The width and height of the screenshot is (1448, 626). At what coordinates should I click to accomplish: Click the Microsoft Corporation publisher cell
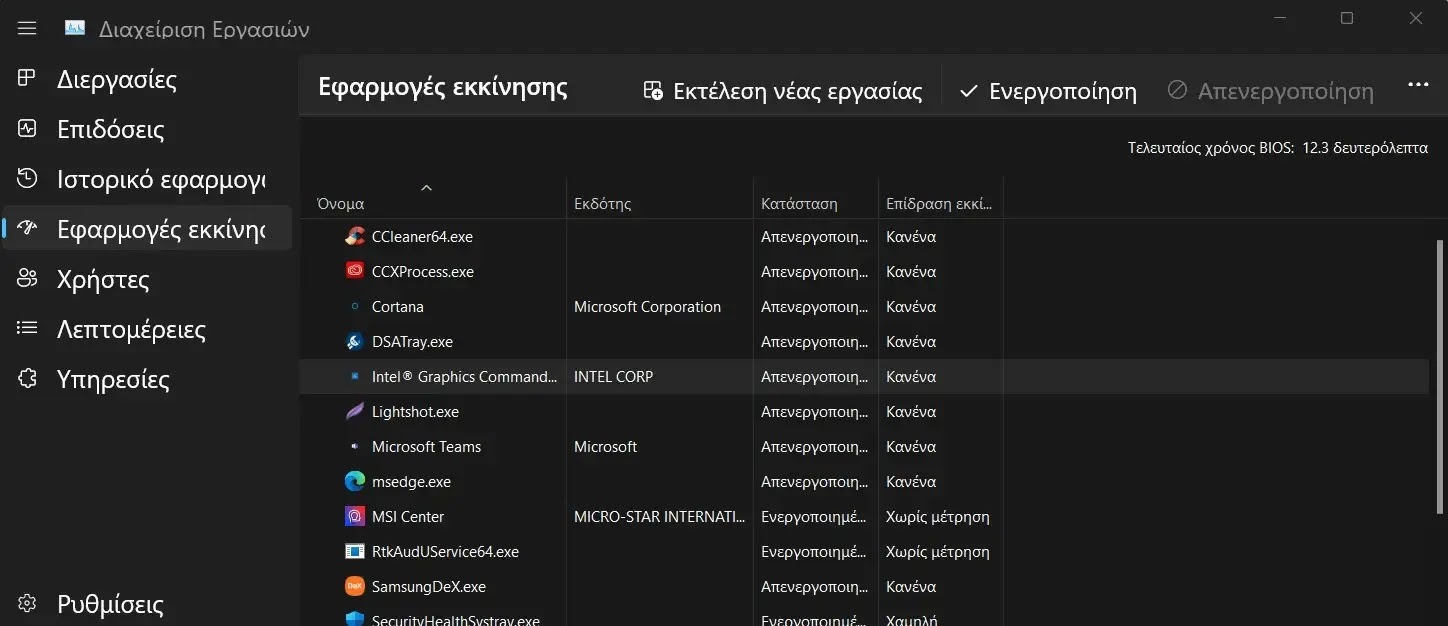647,307
